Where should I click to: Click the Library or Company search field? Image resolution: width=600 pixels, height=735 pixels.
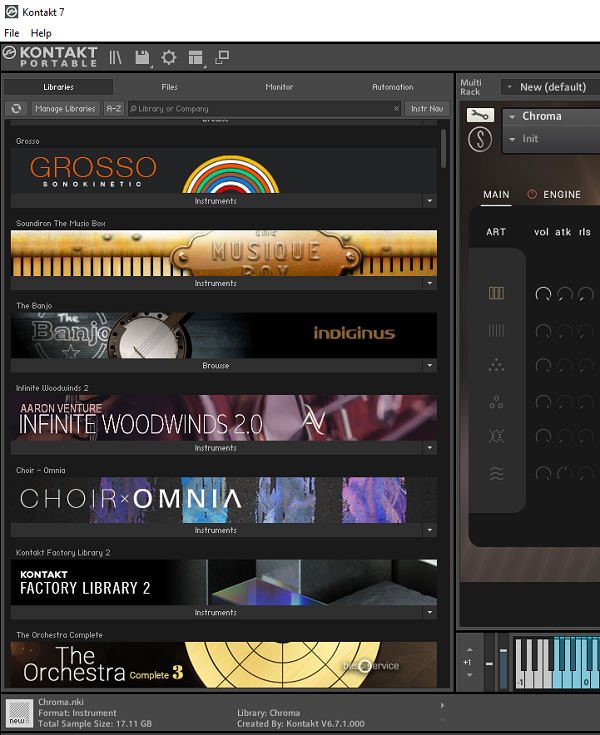point(262,108)
